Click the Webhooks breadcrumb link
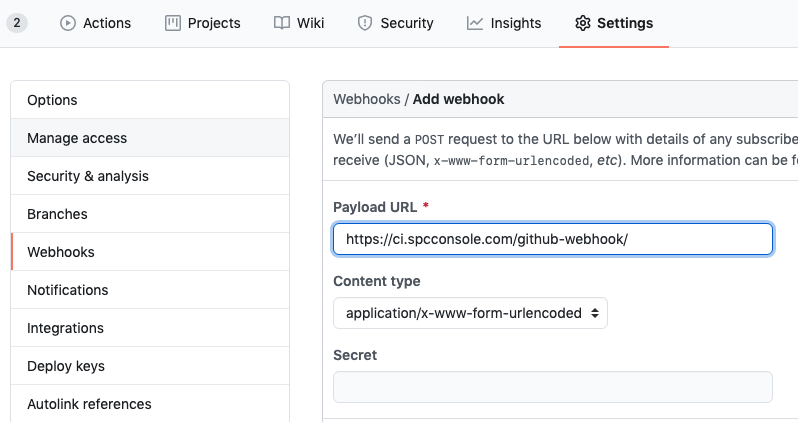 coord(366,99)
